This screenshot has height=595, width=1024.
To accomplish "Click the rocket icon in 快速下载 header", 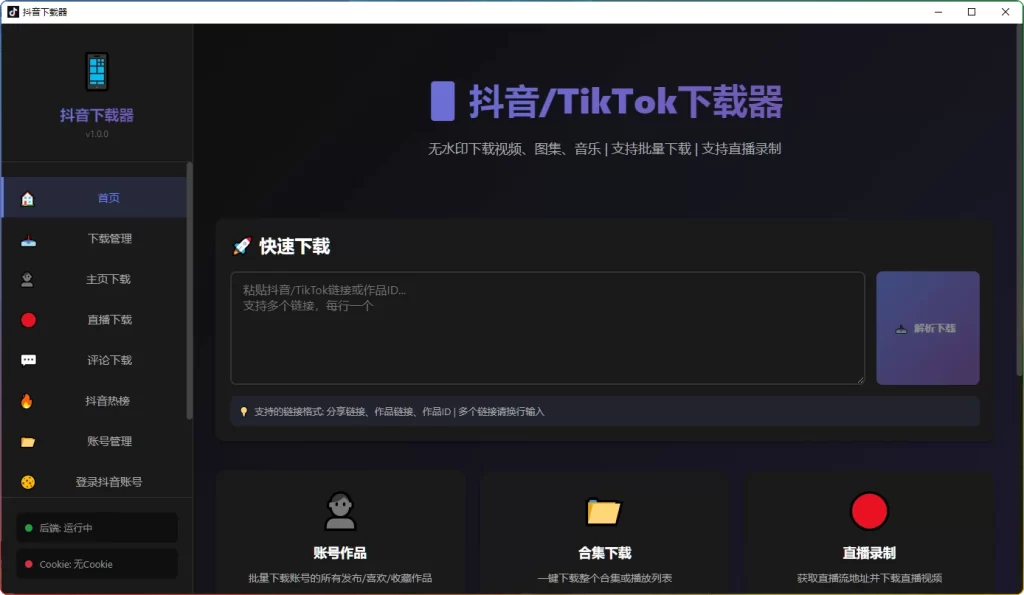I will (x=240, y=246).
